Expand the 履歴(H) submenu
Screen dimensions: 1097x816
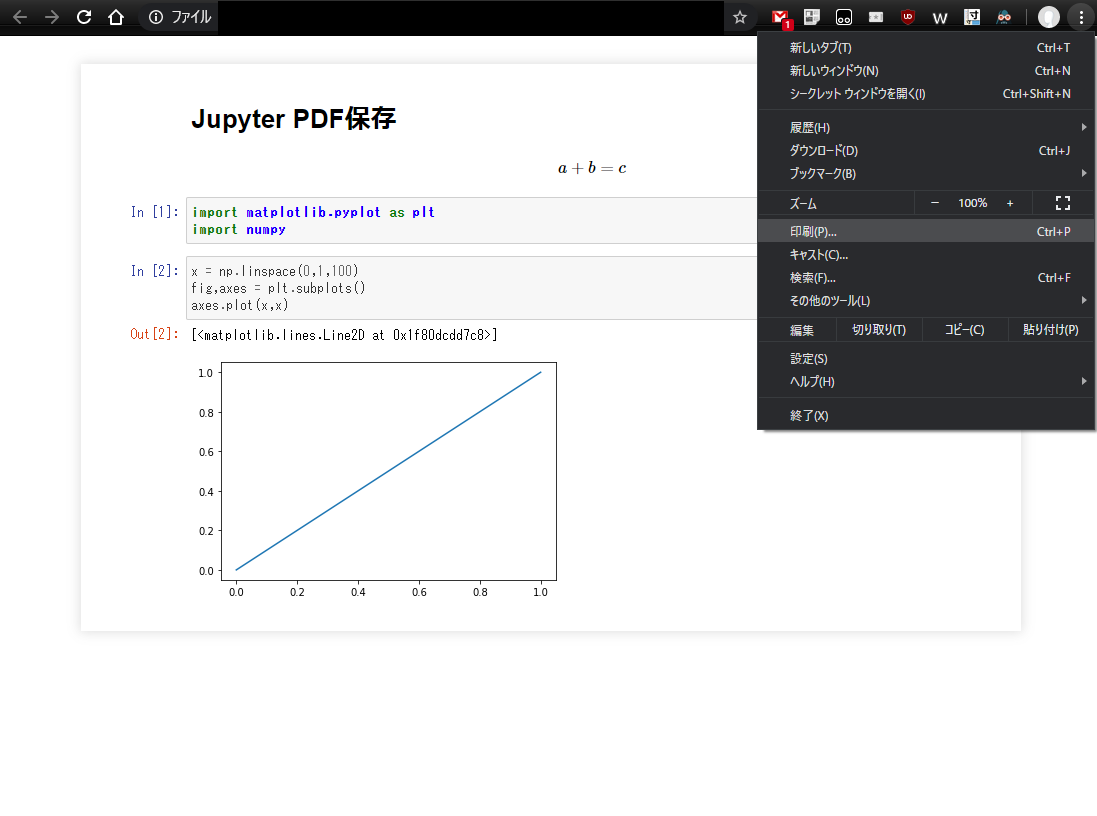coord(926,127)
